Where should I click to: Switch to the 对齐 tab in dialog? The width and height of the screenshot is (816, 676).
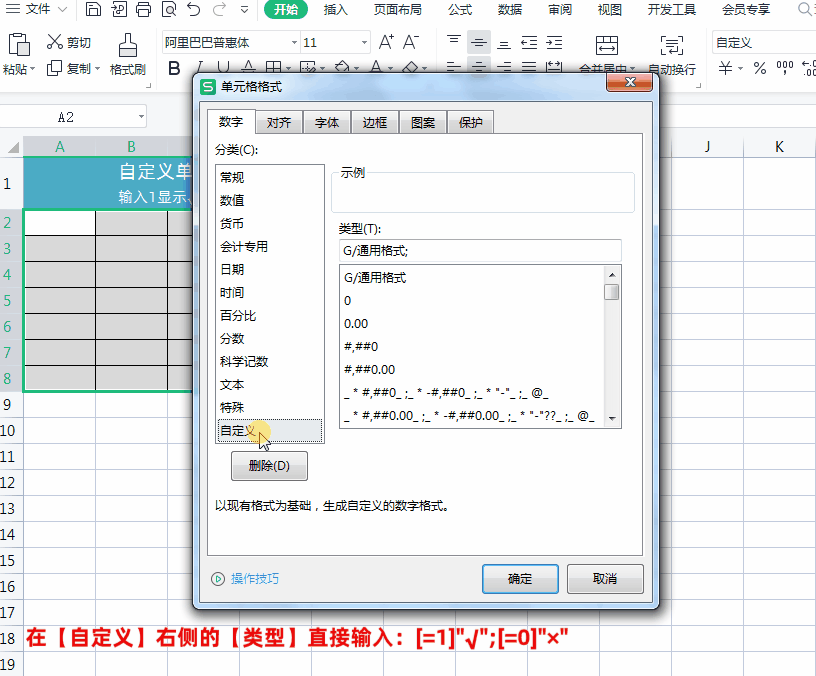click(x=279, y=122)
